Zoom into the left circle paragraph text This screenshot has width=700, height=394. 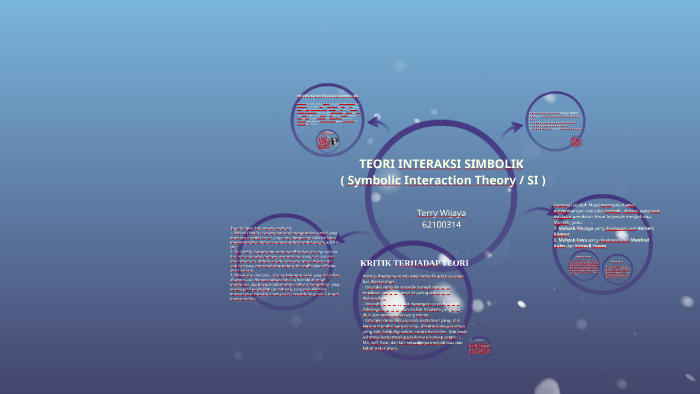[284, 263]
